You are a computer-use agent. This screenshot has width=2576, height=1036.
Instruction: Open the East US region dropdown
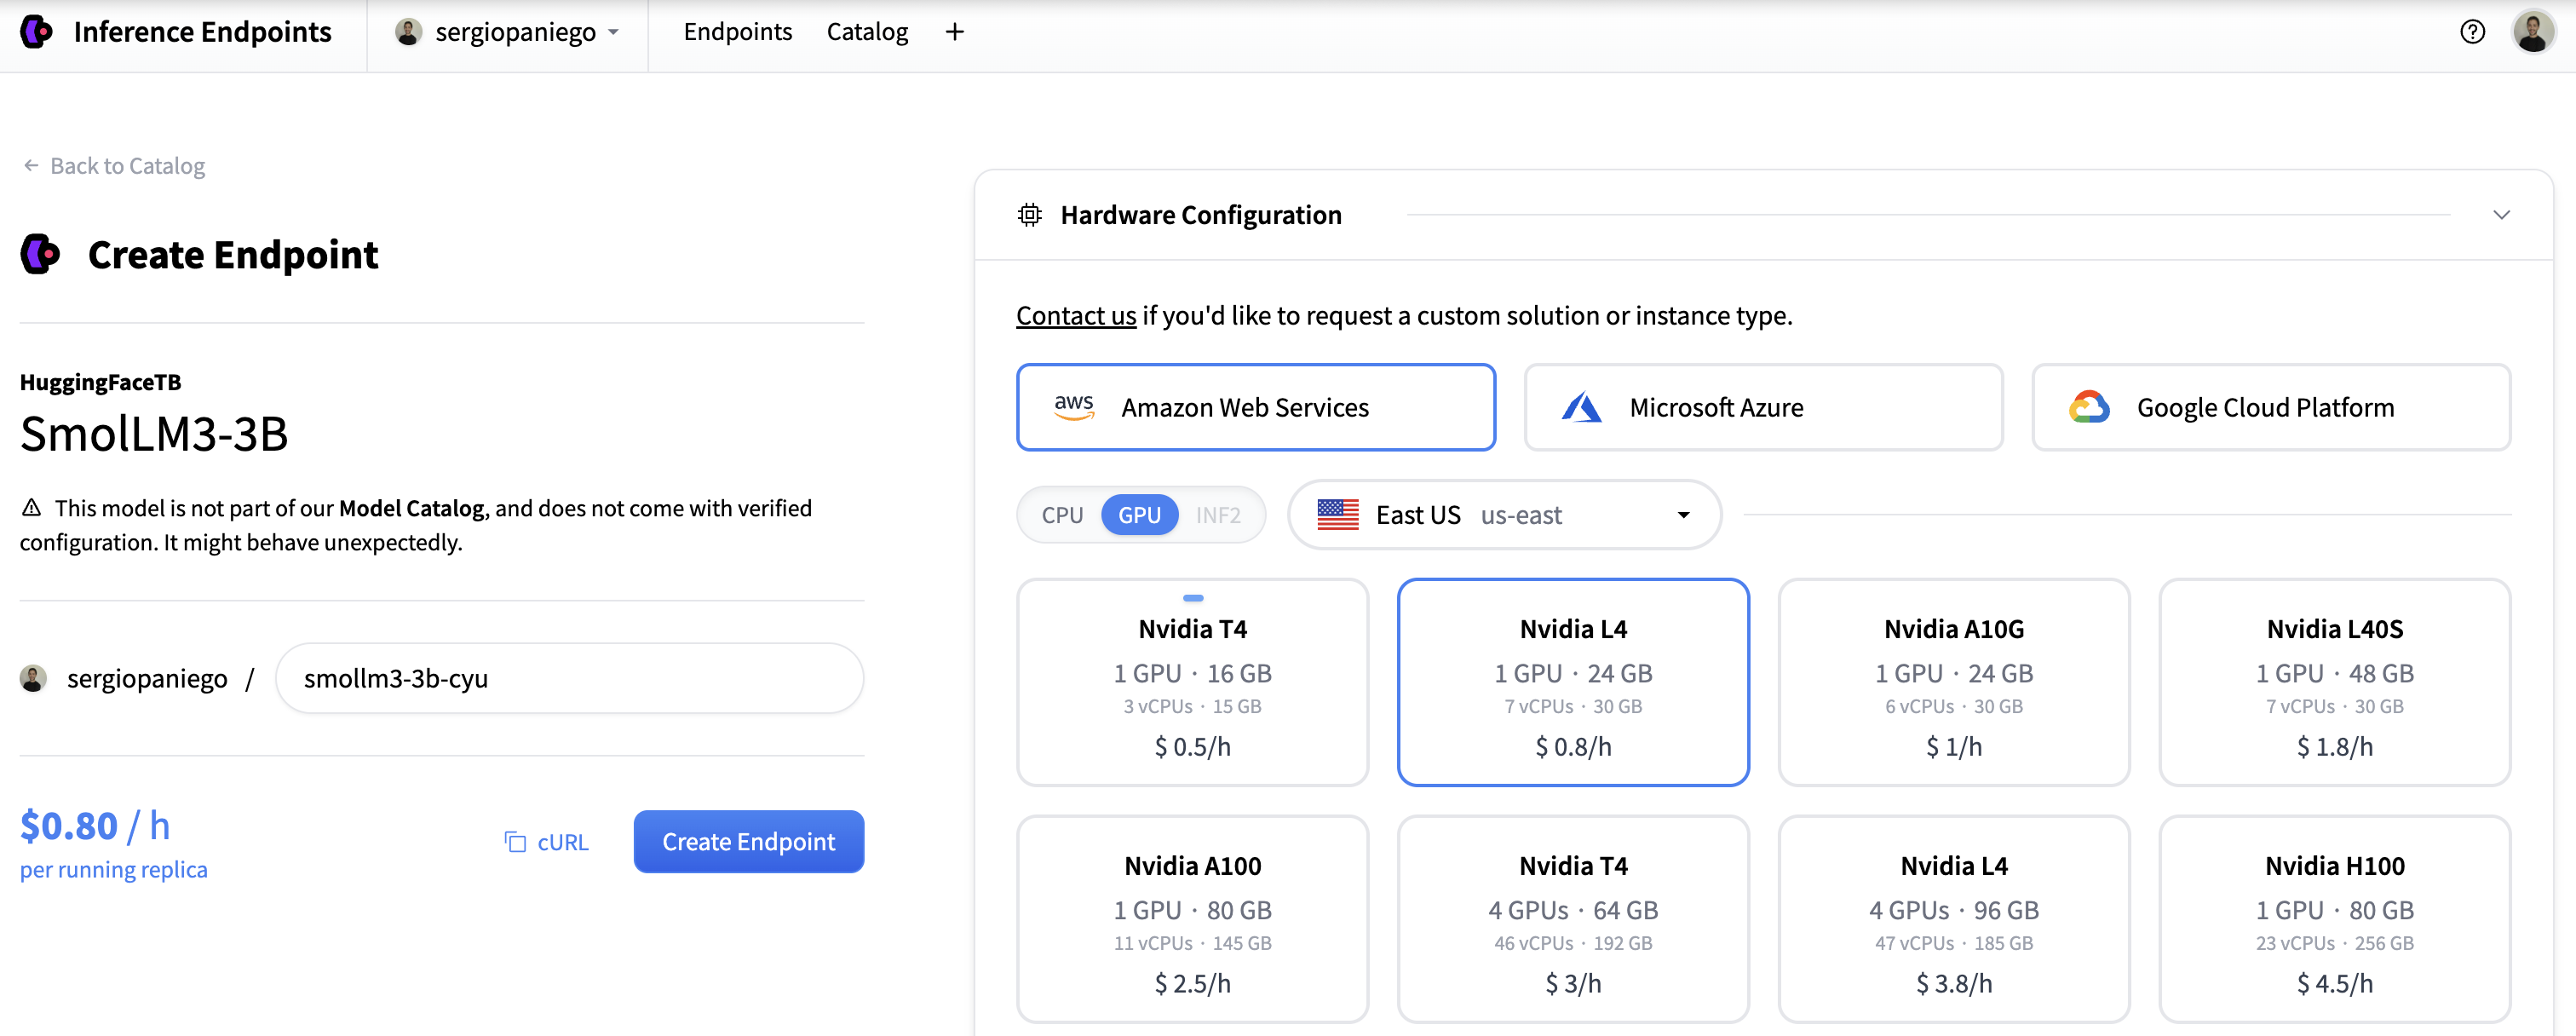pyautogui.click(x=1503, y=515)
